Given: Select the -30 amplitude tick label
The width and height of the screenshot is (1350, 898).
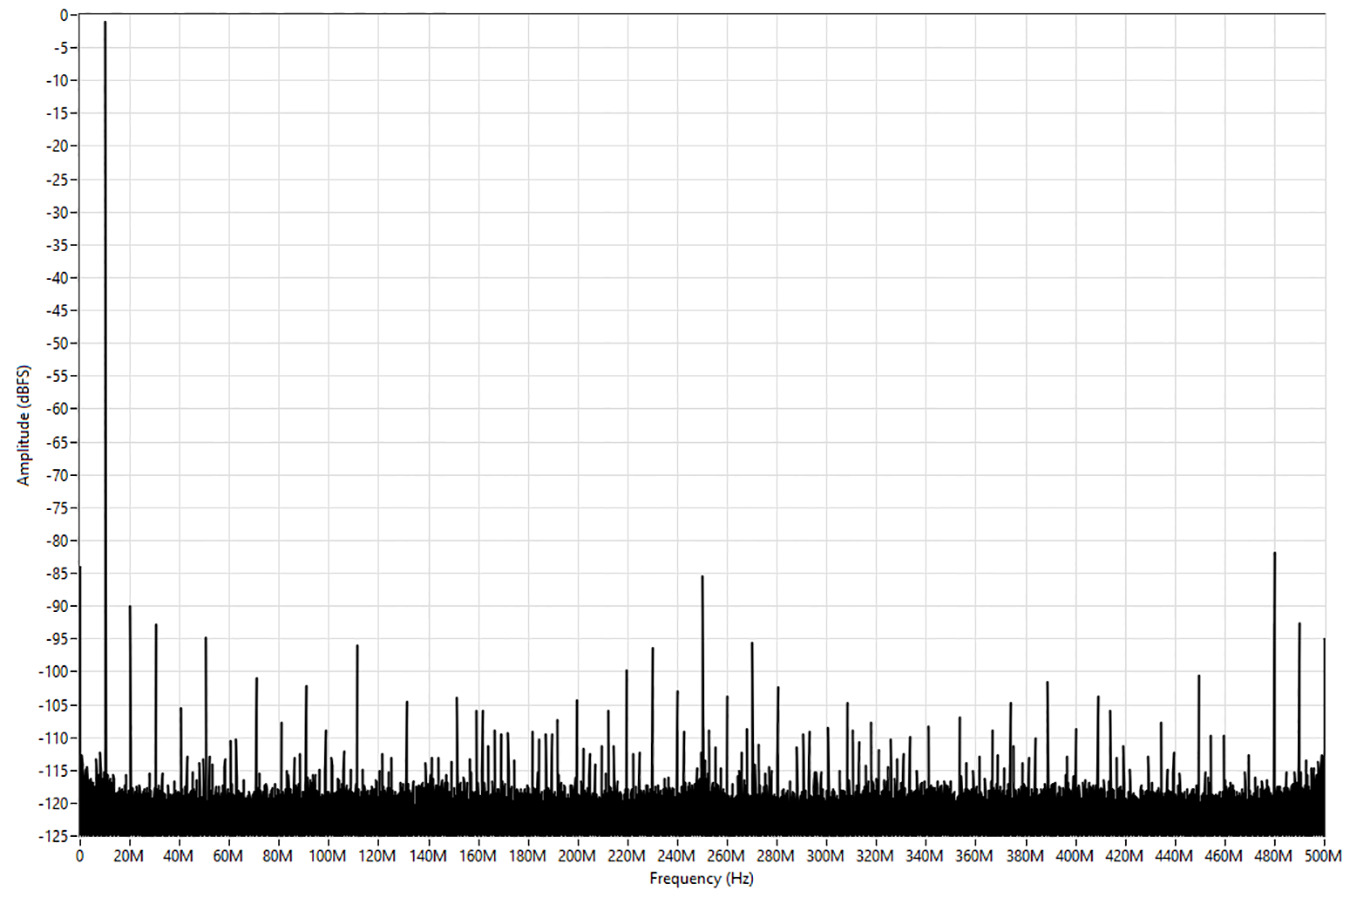Looking at the screenshot, I should coord(58,212).
